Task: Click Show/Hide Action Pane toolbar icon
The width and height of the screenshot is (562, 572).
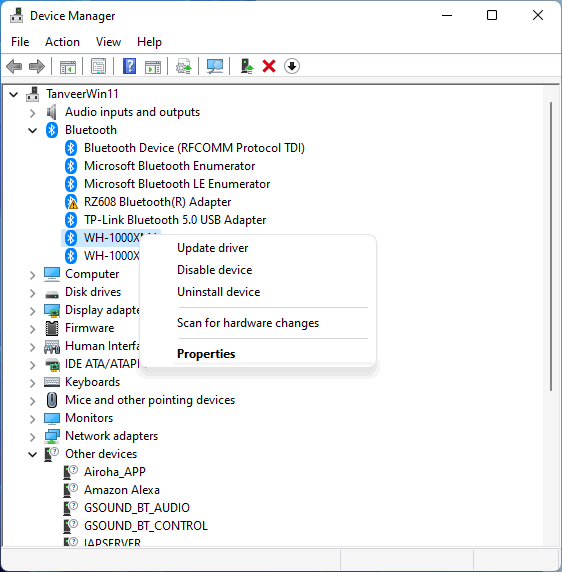Action: pos(153,66)
